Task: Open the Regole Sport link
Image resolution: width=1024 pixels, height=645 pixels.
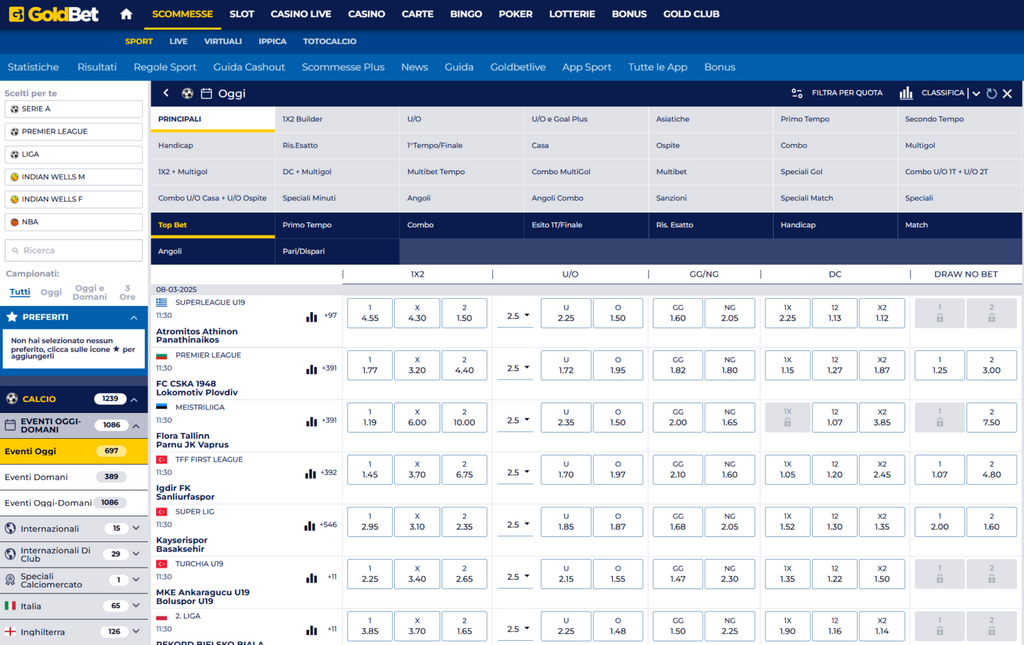Action: coord(166,67)
